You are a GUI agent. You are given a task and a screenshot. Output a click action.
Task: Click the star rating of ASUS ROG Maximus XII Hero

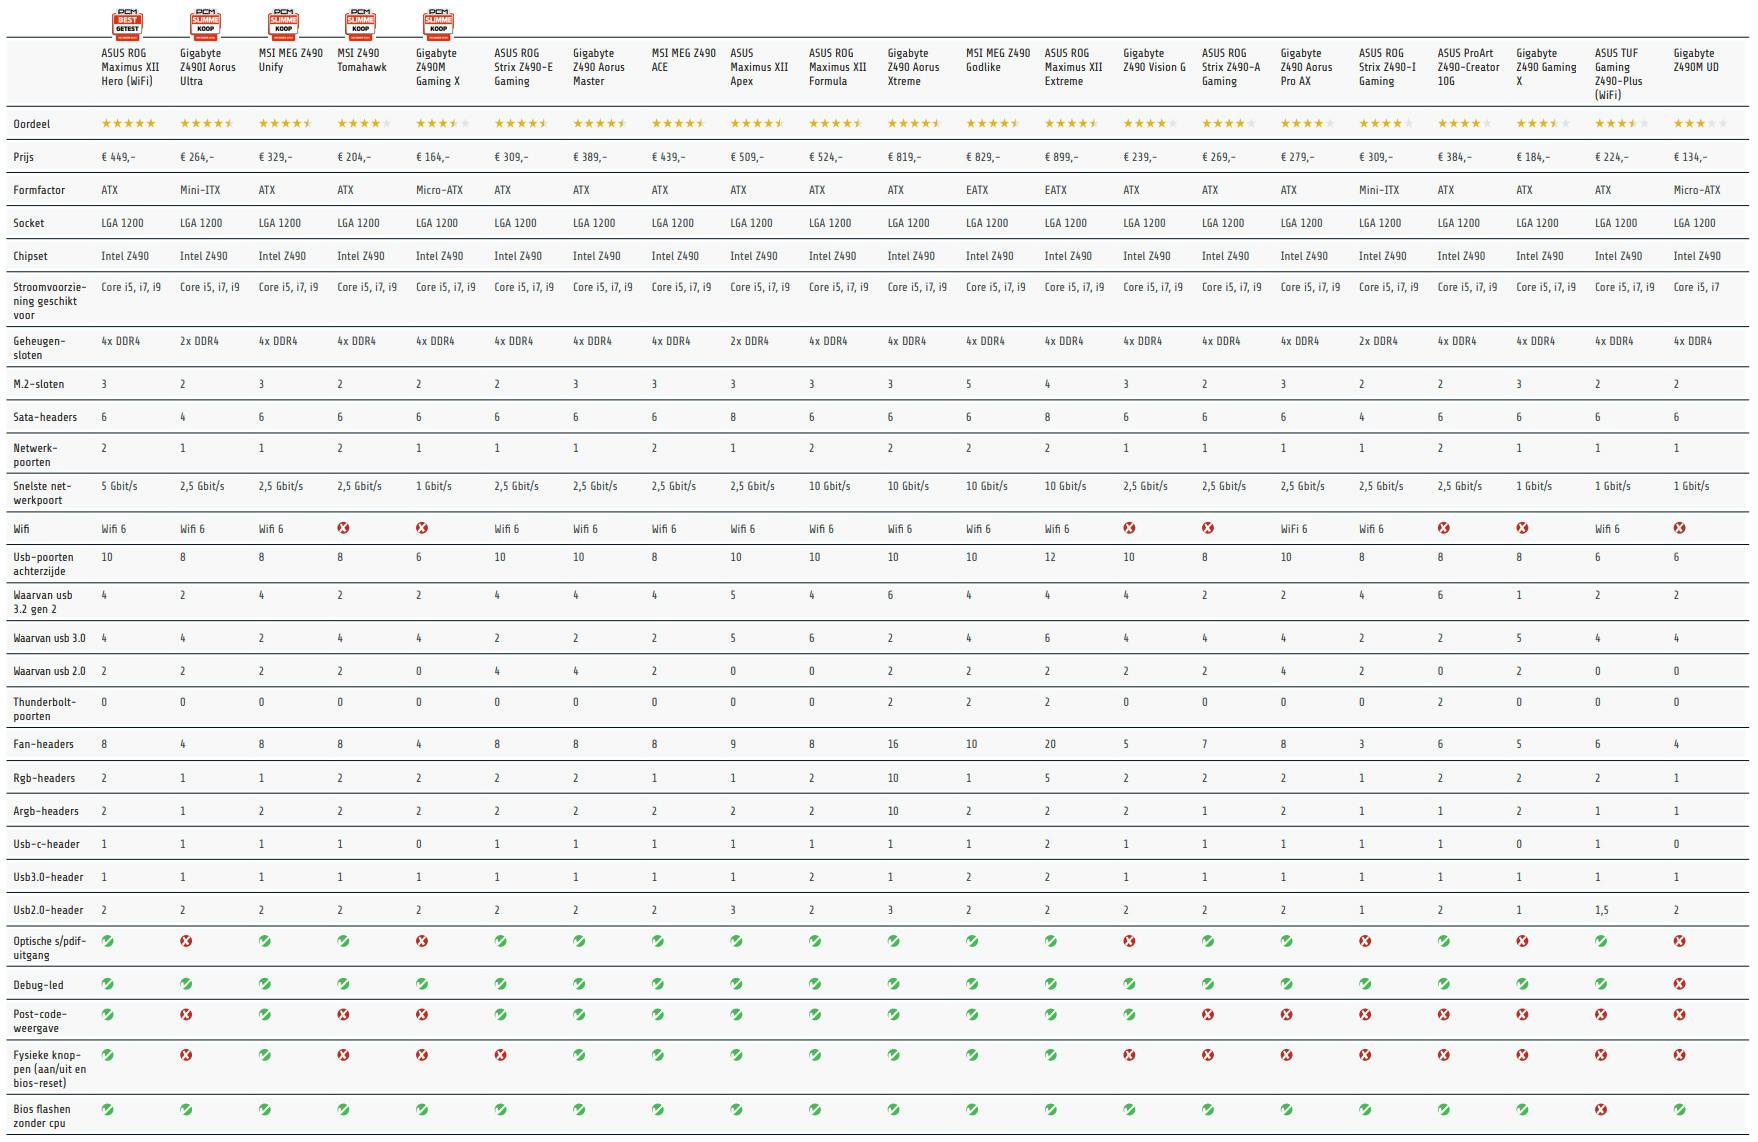click(129, 124)
